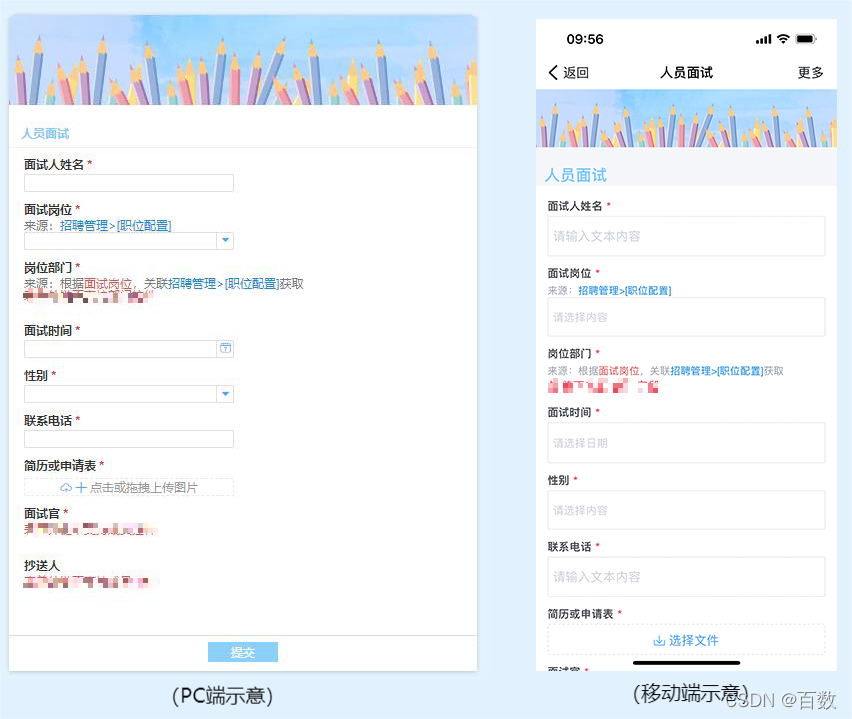Tap mobile 性别 请选择内容 selector
Screen dimensions: 852x719
pyautogui.click(x=686, y=510)
